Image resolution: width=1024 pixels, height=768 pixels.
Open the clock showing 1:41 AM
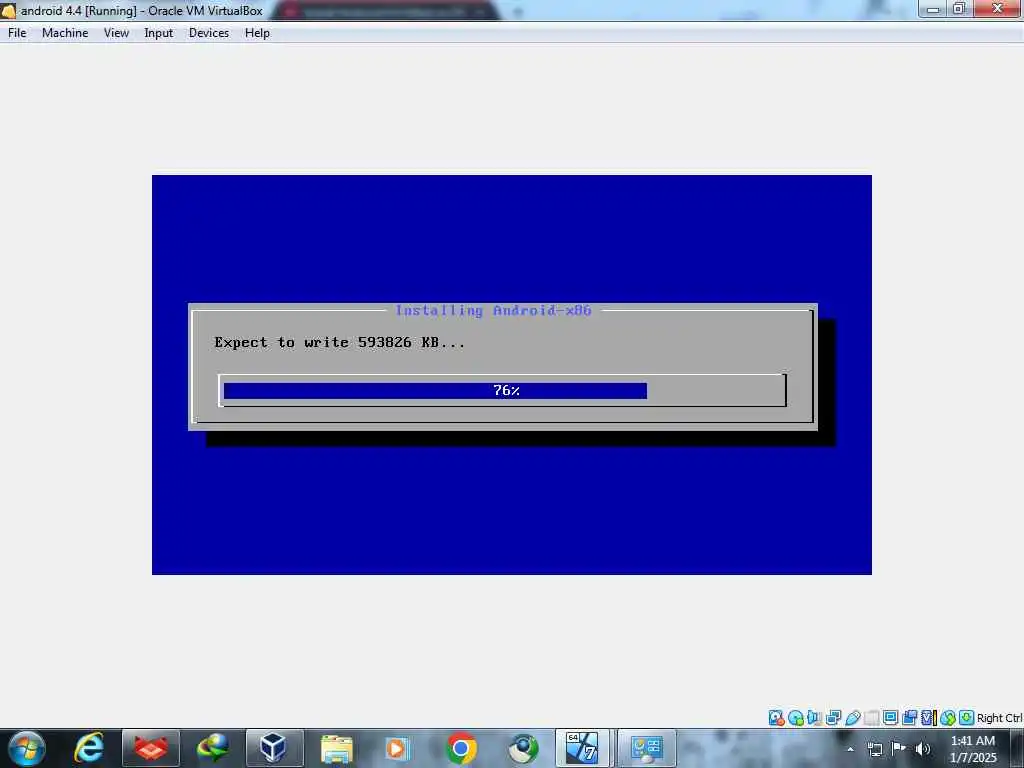point(973,749)
